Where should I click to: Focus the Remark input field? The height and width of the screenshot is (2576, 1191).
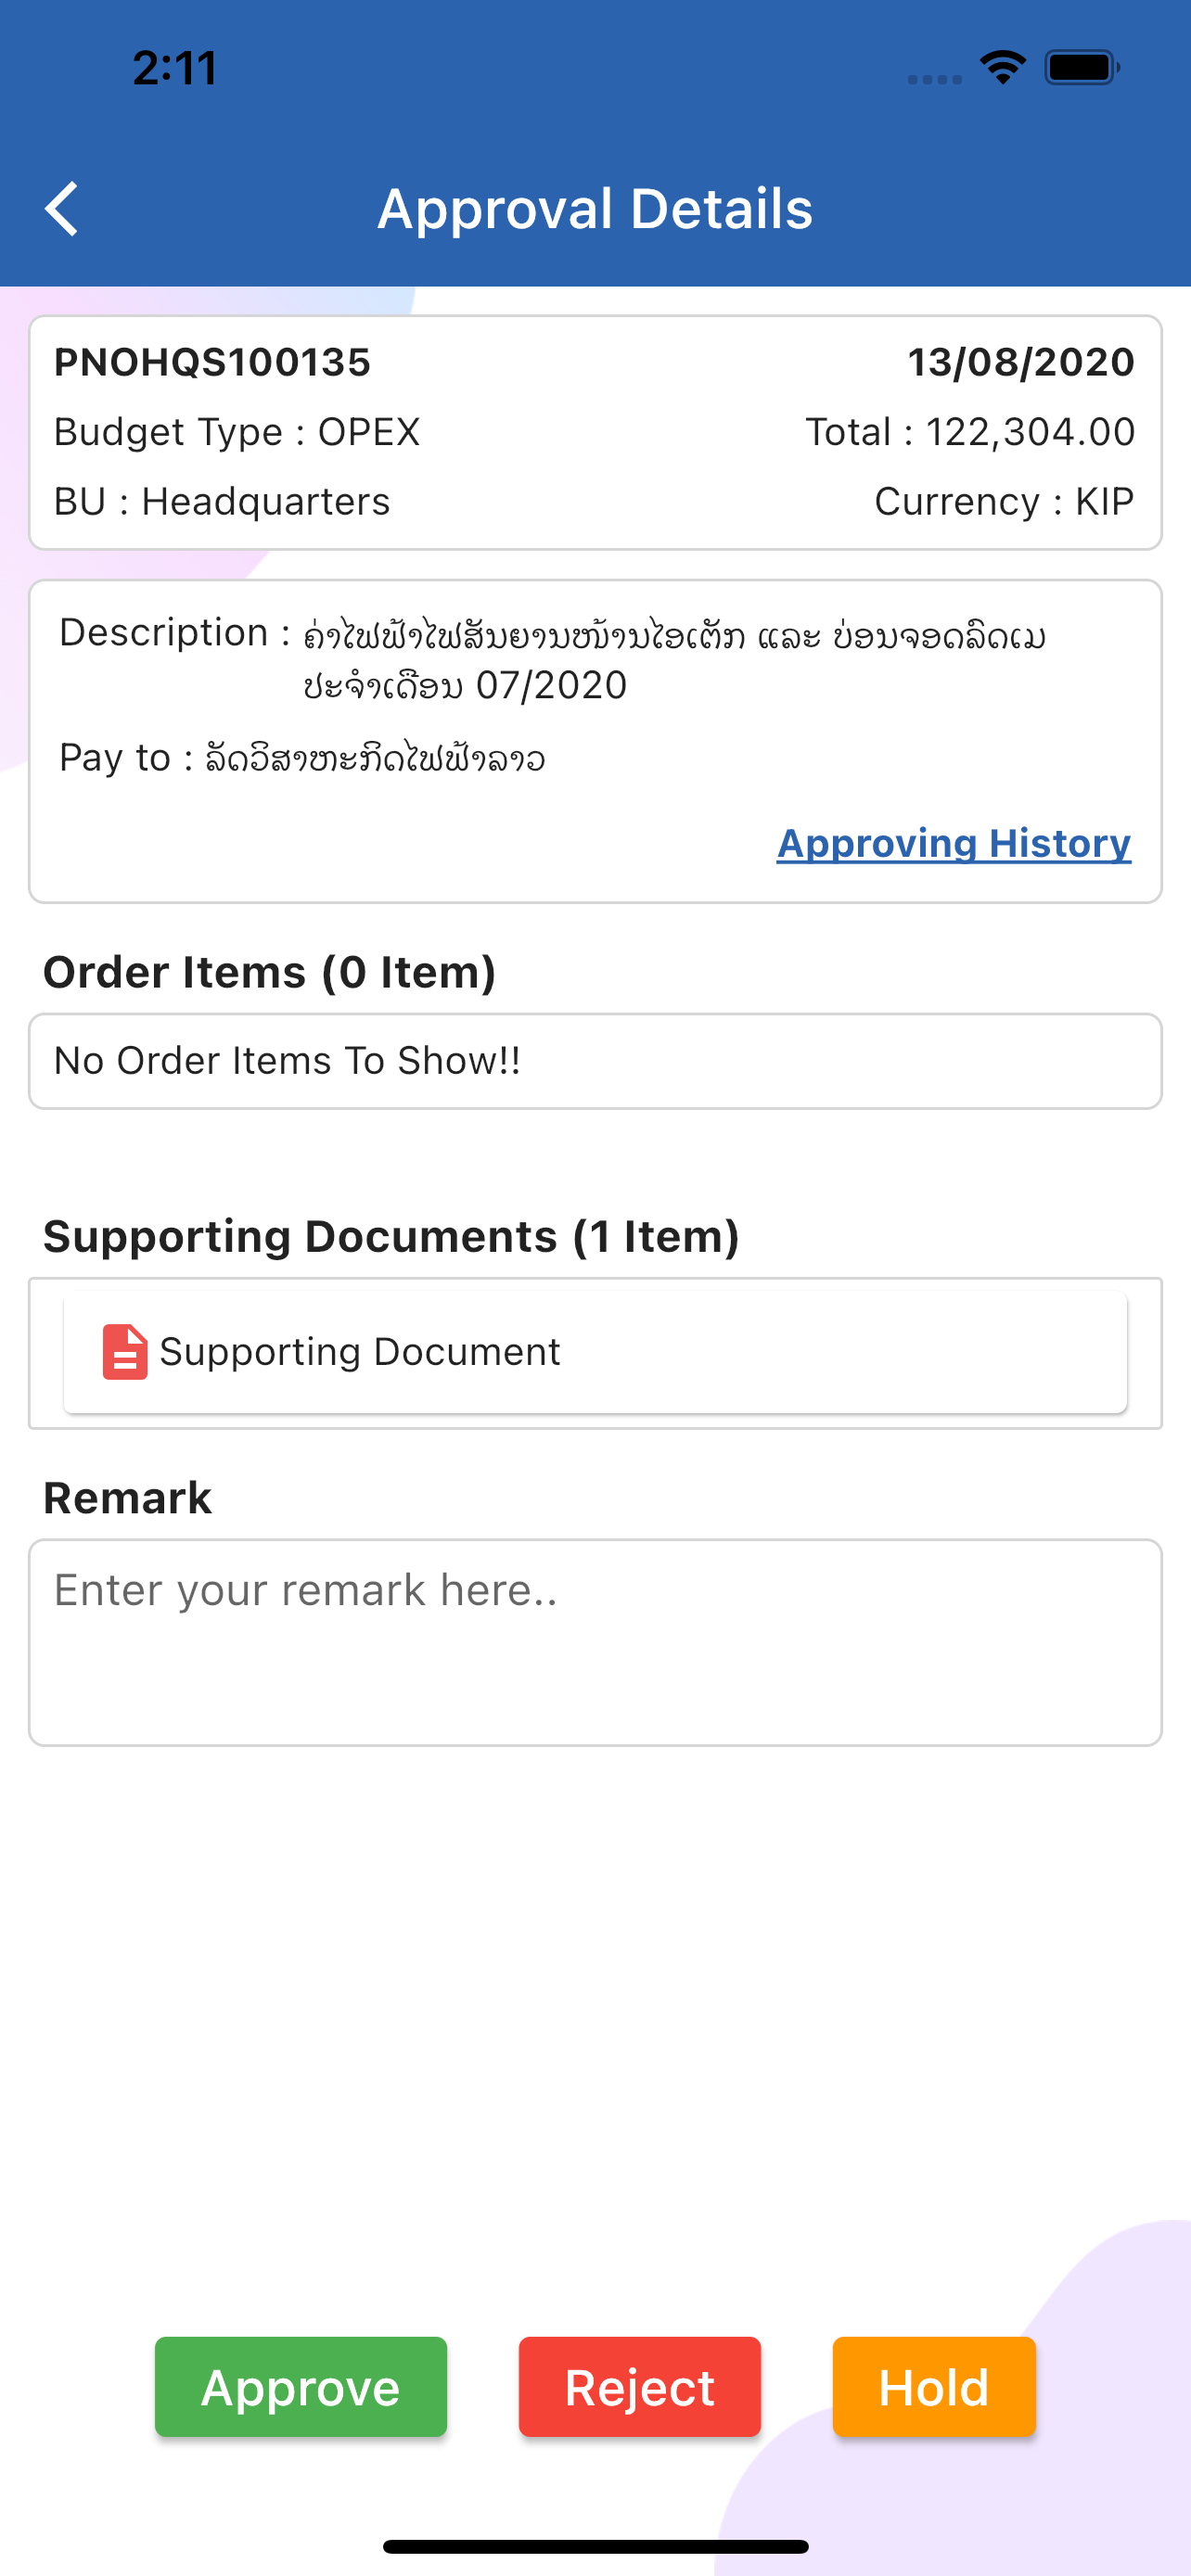click(595, 1643)
